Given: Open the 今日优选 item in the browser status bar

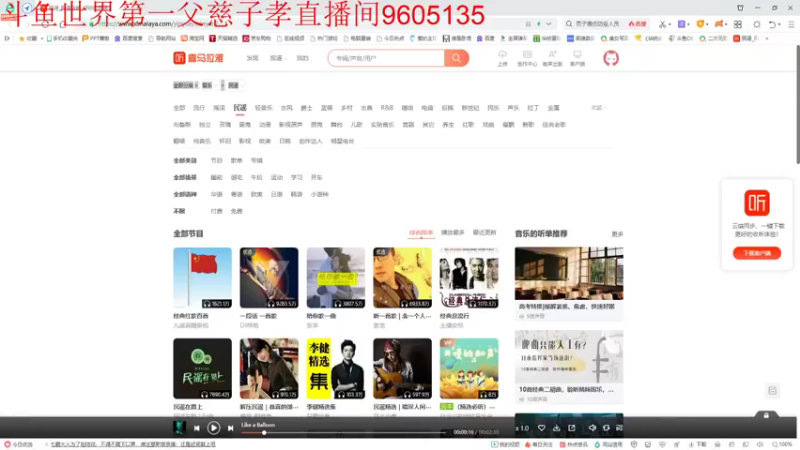Looking at the screenshot, I should pyautogui.click(x=18, y=445).
